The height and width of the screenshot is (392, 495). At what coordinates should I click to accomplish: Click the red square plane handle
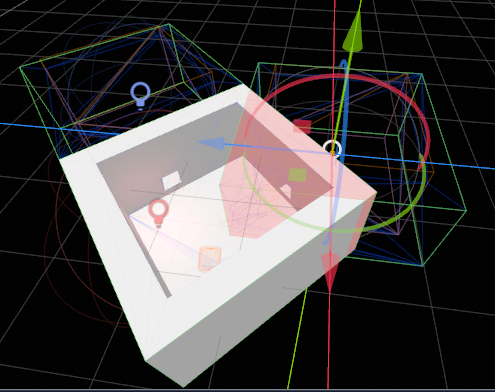click(x=302, y=127)
